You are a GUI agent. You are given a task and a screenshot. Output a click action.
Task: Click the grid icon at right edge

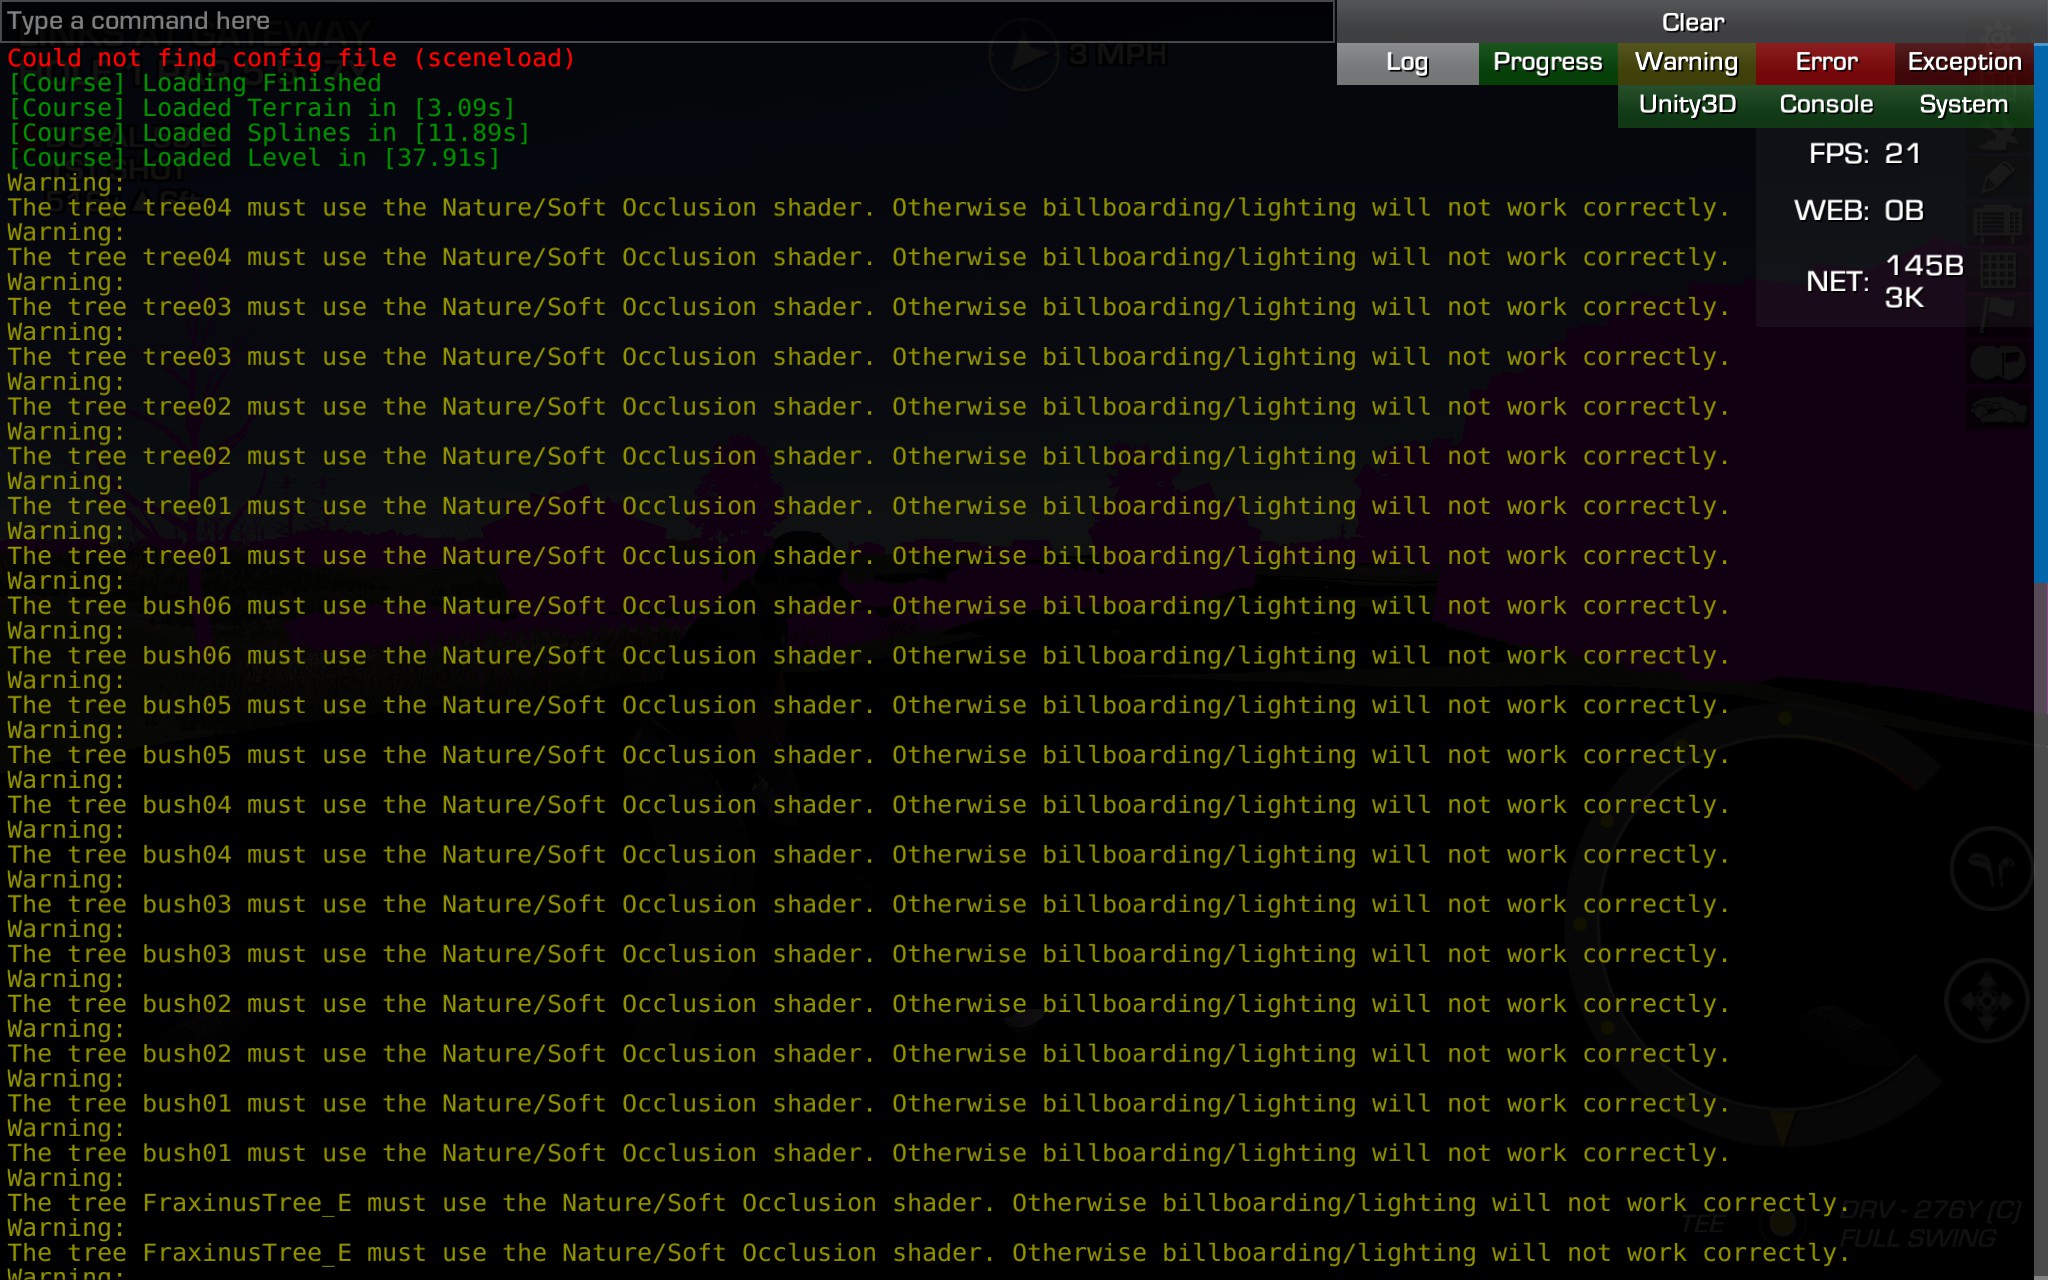1997,270
